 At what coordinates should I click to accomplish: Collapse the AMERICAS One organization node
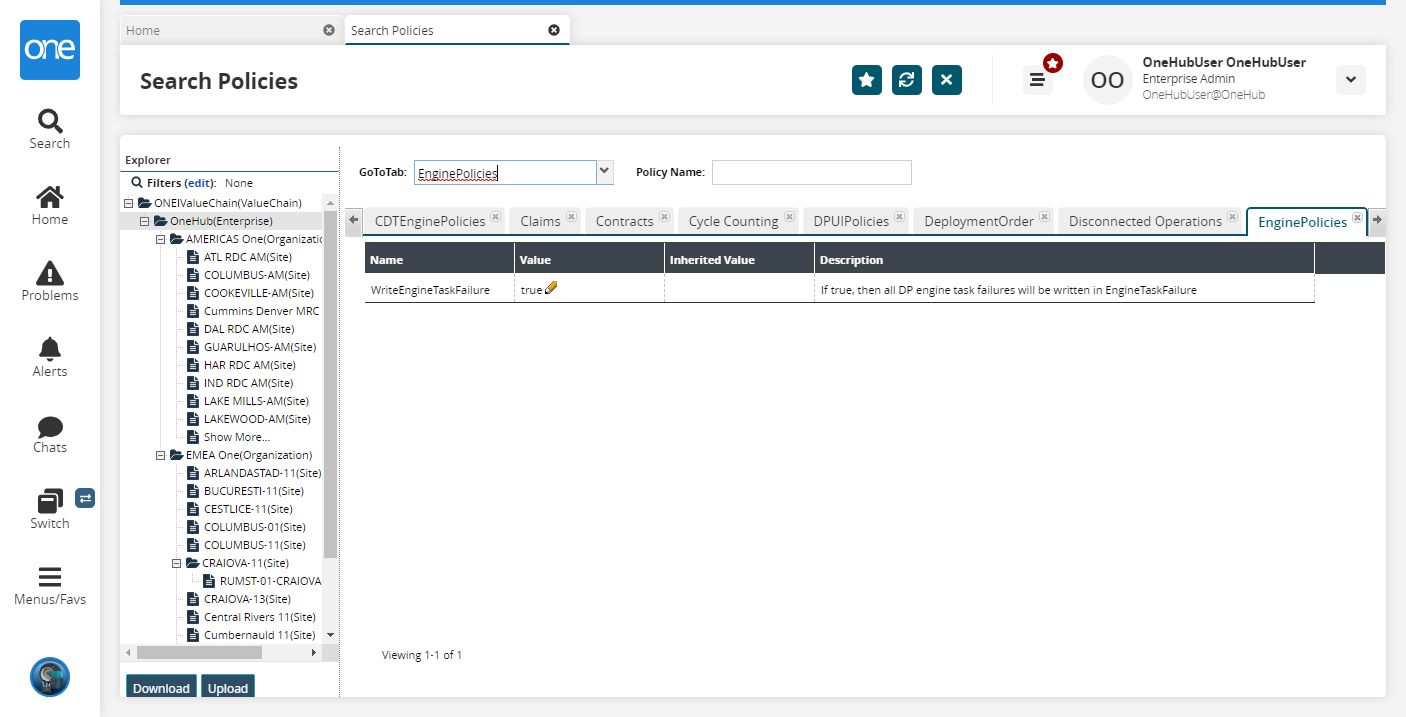[162, 239]
